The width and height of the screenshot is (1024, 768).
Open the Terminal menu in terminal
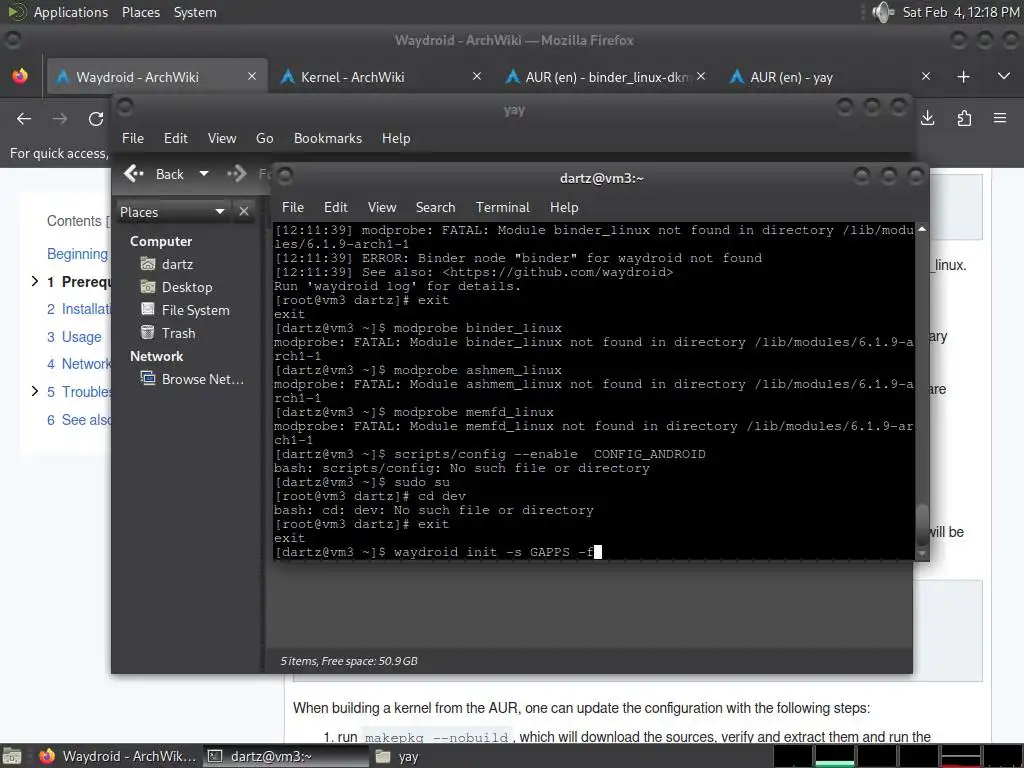click(x=502, y=207)
